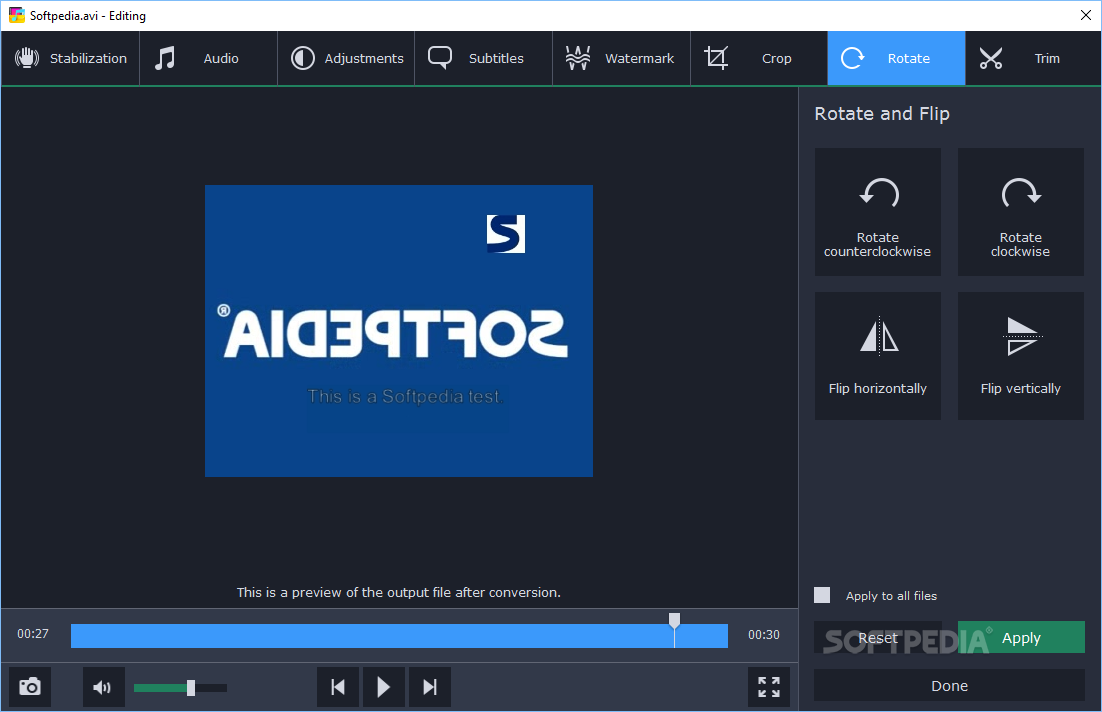
Task: Skip to next frame button
Action: tap(429, 687)
